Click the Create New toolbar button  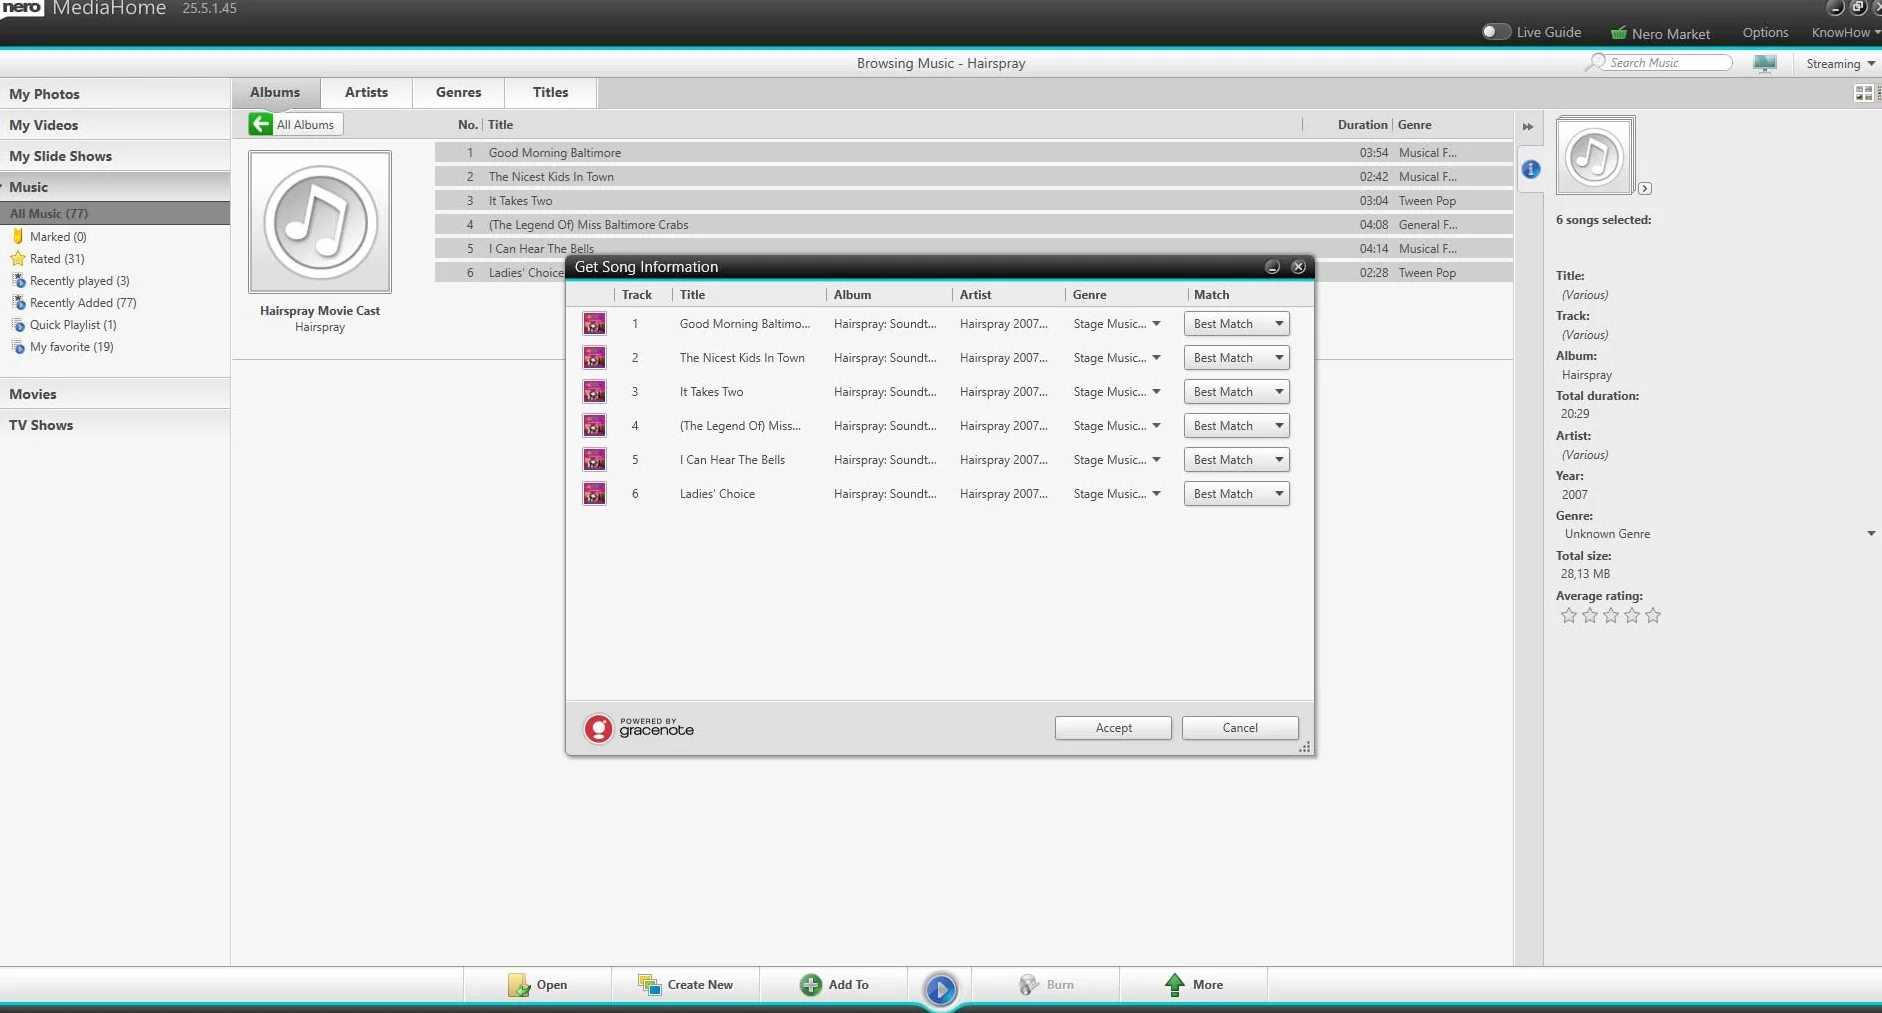pos(685,985)
